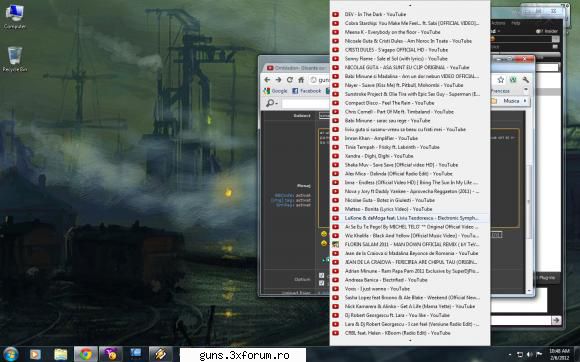The height and width of the screenshot is (362, 580).
Task: Open the DEV - In The Dark bookmark
Action: click(410, 14)
